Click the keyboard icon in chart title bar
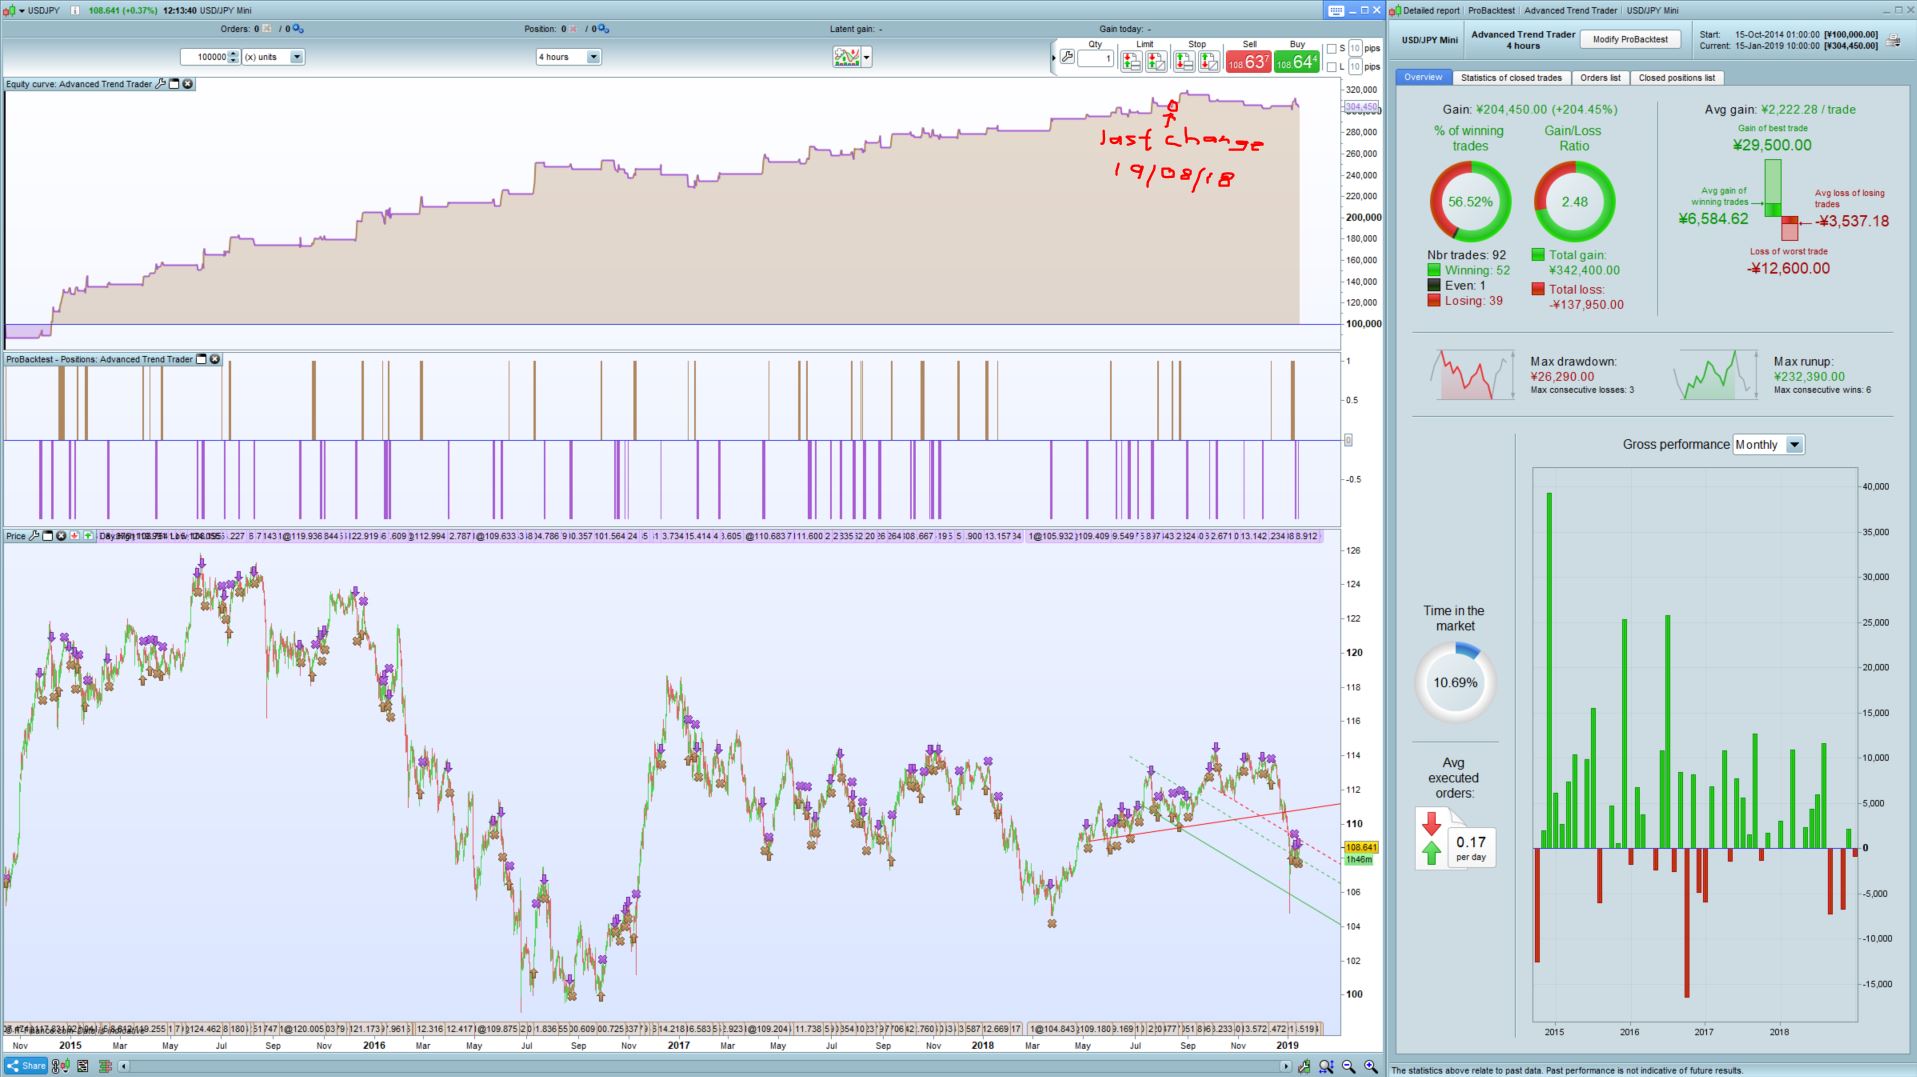This screenshot has height=1077, width=1917. point(1337,11)
